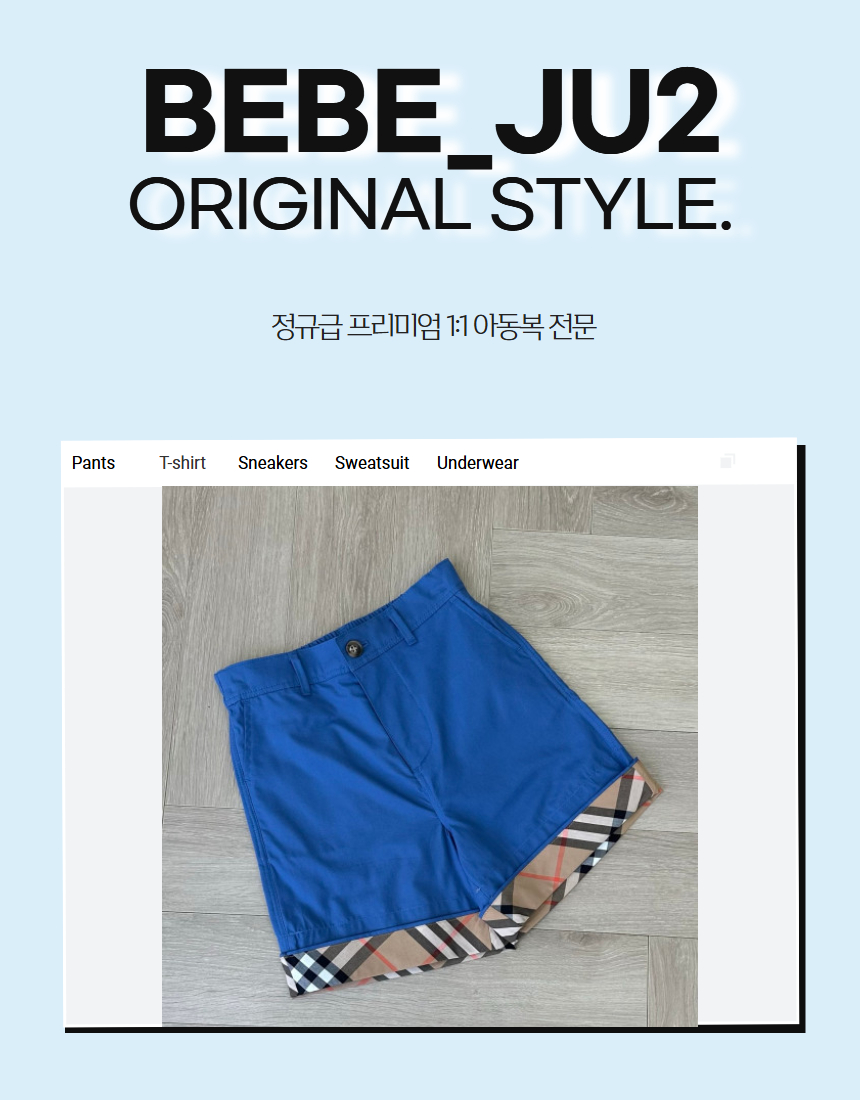This screenshot has width=860, height=1100.
Task: Click the BEBE_JU2 brand title
Action: pyautogui.click(x=431, y=112)
